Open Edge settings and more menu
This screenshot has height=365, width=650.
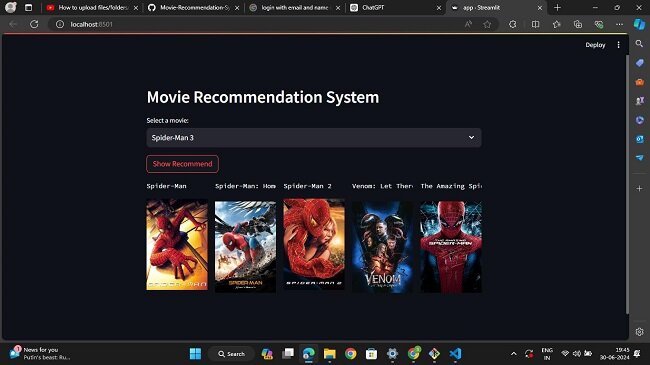point(619,24)
